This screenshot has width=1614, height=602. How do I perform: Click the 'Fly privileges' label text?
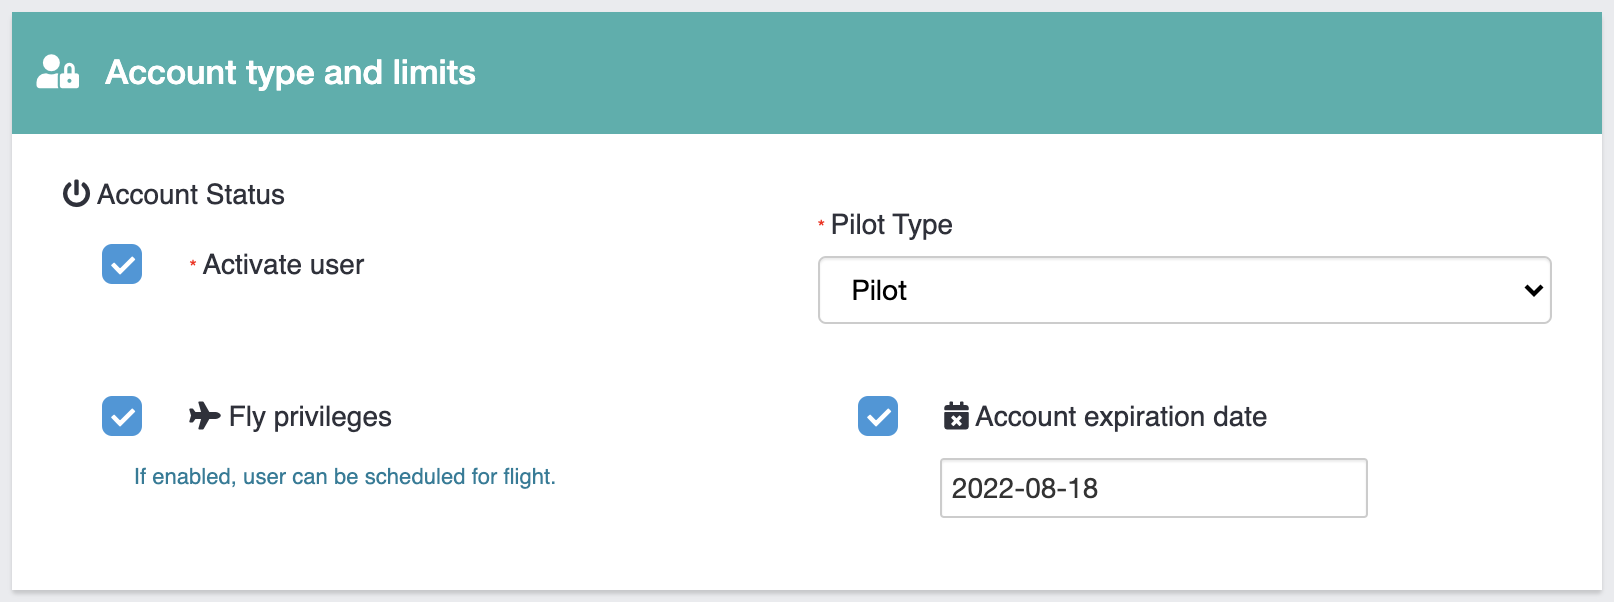[x=310, y=417]
